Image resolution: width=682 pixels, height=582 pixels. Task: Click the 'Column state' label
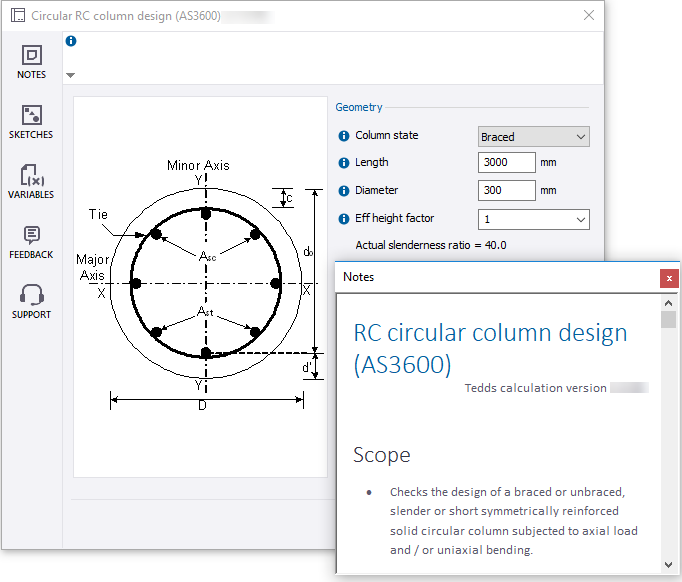point(387,135)
